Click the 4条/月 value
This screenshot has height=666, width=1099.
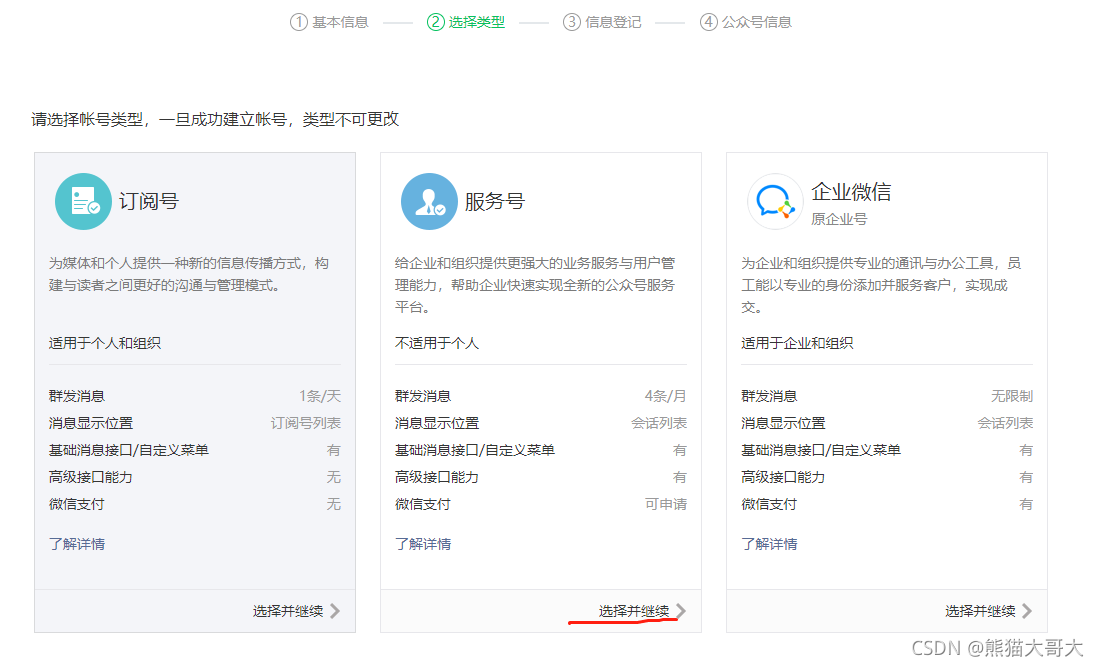coord(666,396)
